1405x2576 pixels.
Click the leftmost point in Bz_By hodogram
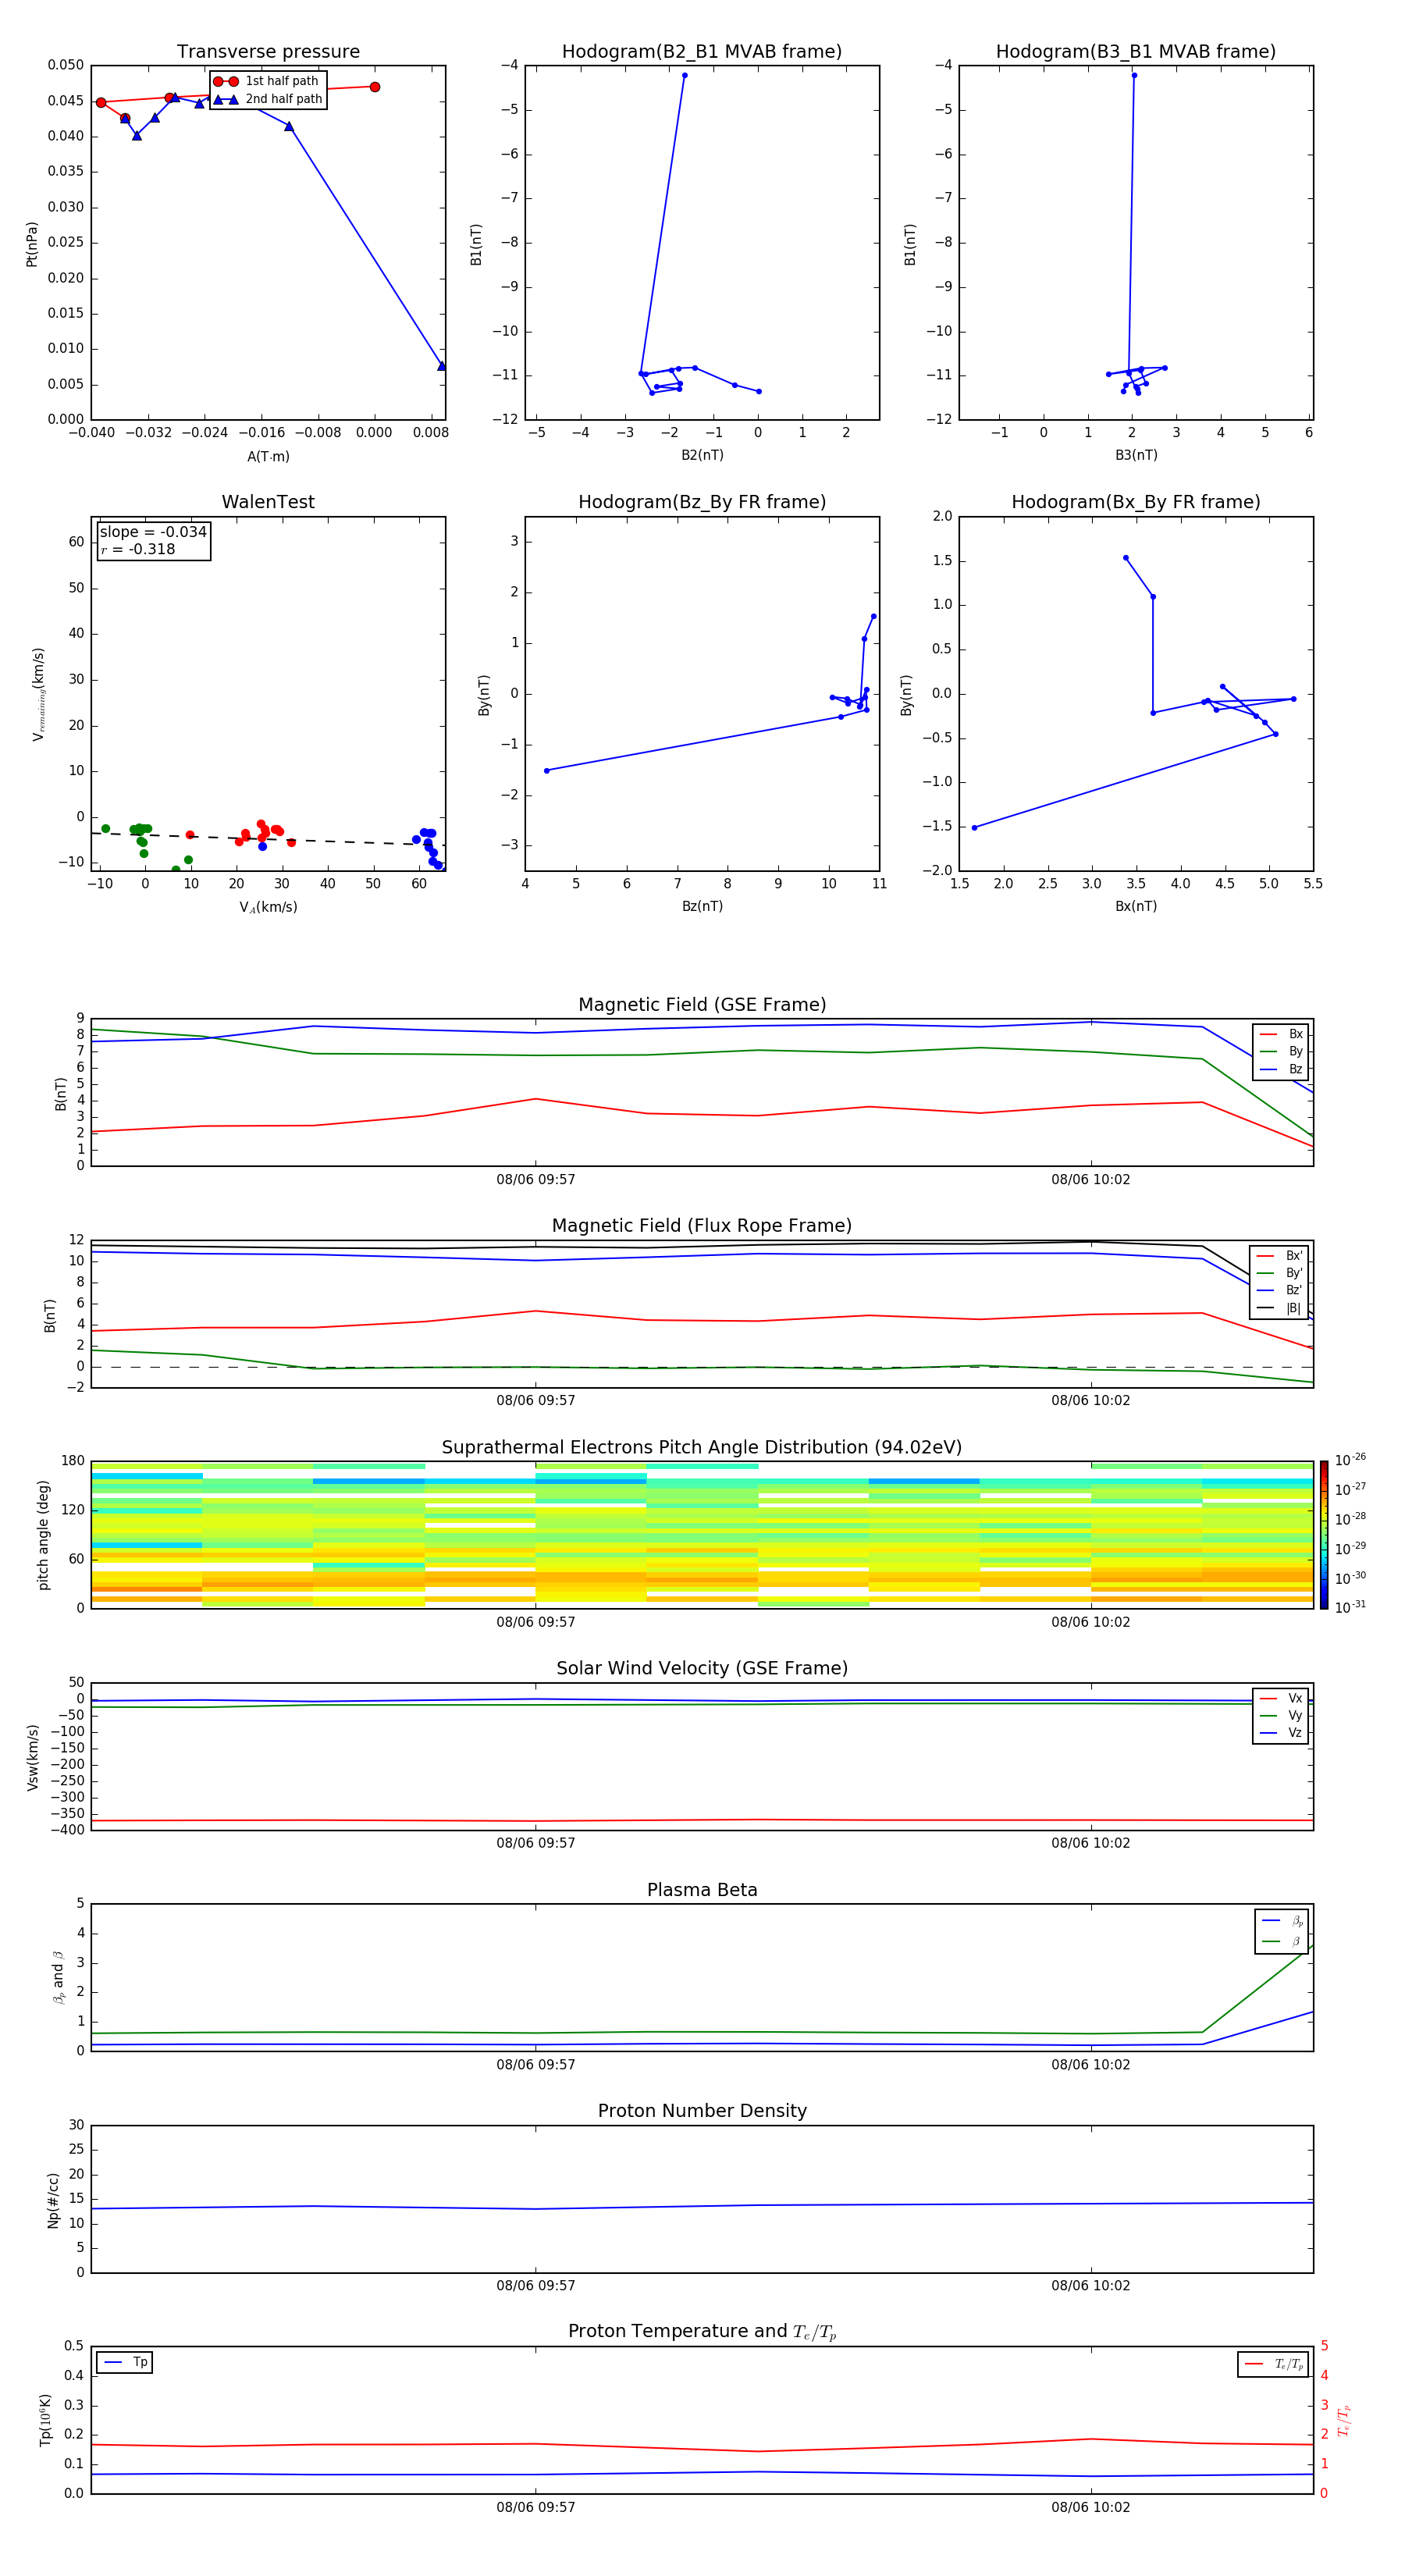click(546, 771)
